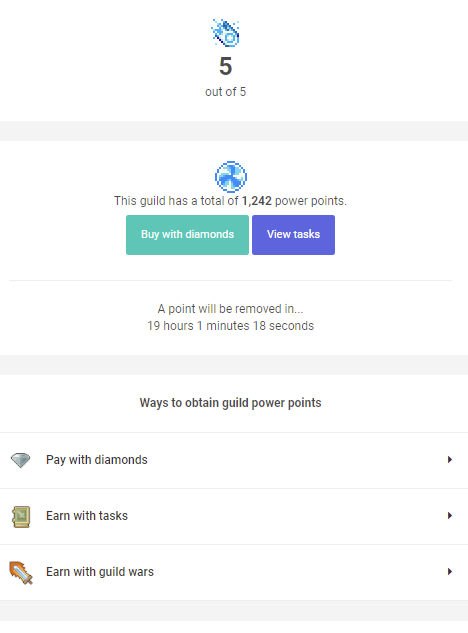Click the guild wars sword icon
The image size is (468, 633).
click(x=21, y=572)
